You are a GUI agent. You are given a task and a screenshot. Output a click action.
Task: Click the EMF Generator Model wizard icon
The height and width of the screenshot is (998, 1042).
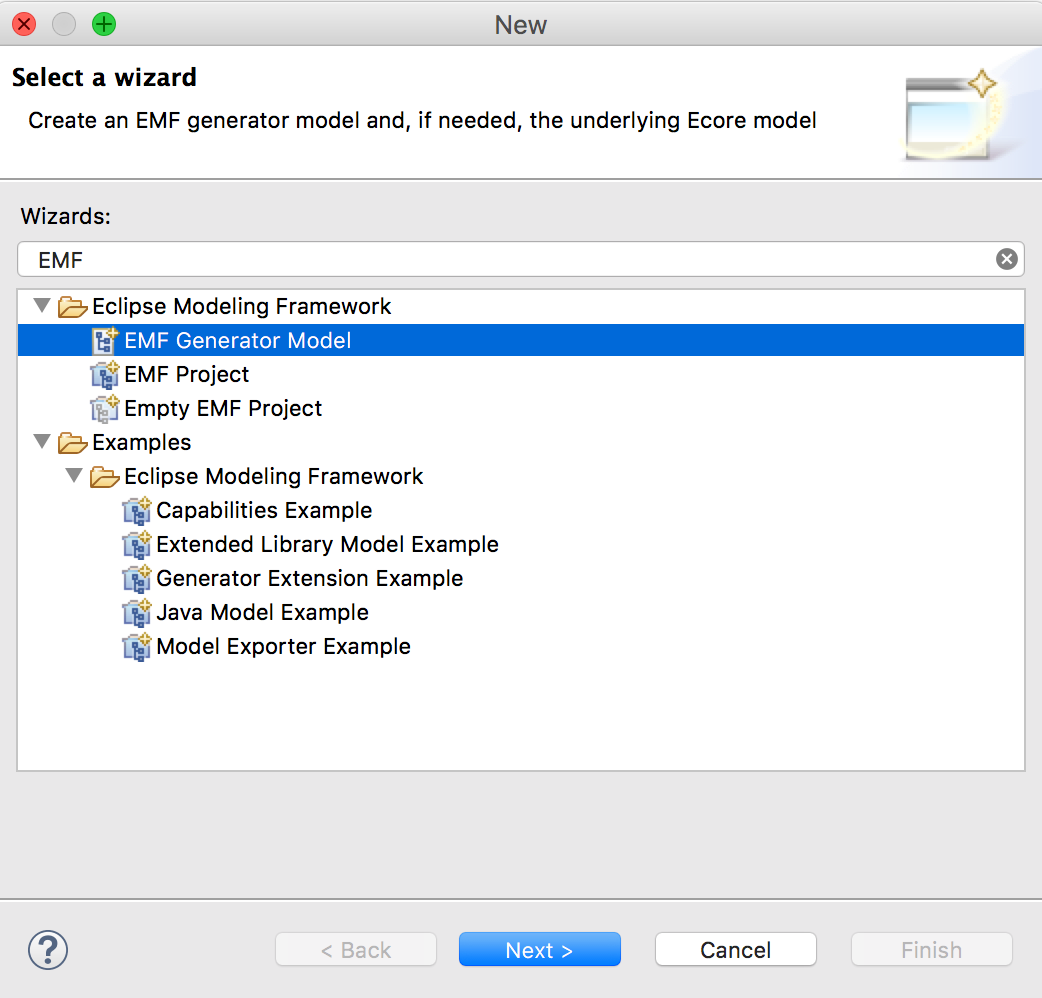pos(105,340)
